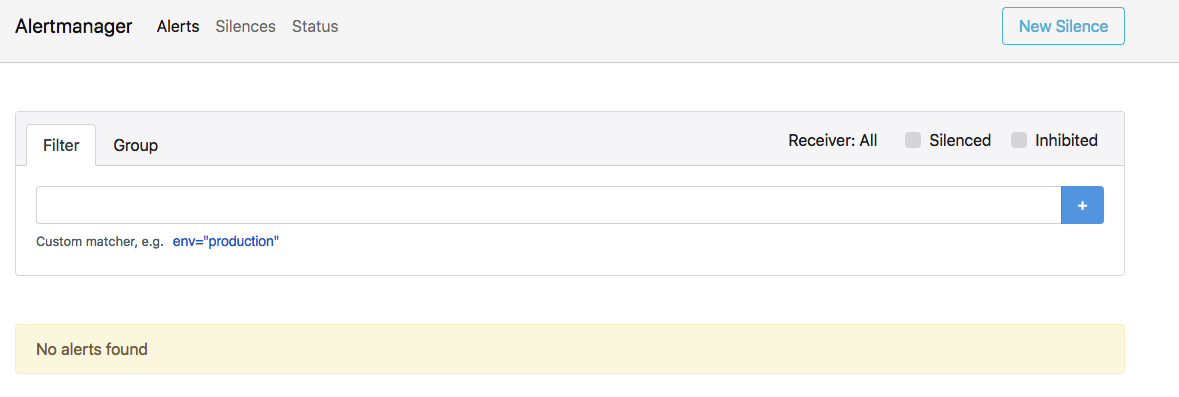Select the 'All' receiver value
1179x397 pixels.
868,141
